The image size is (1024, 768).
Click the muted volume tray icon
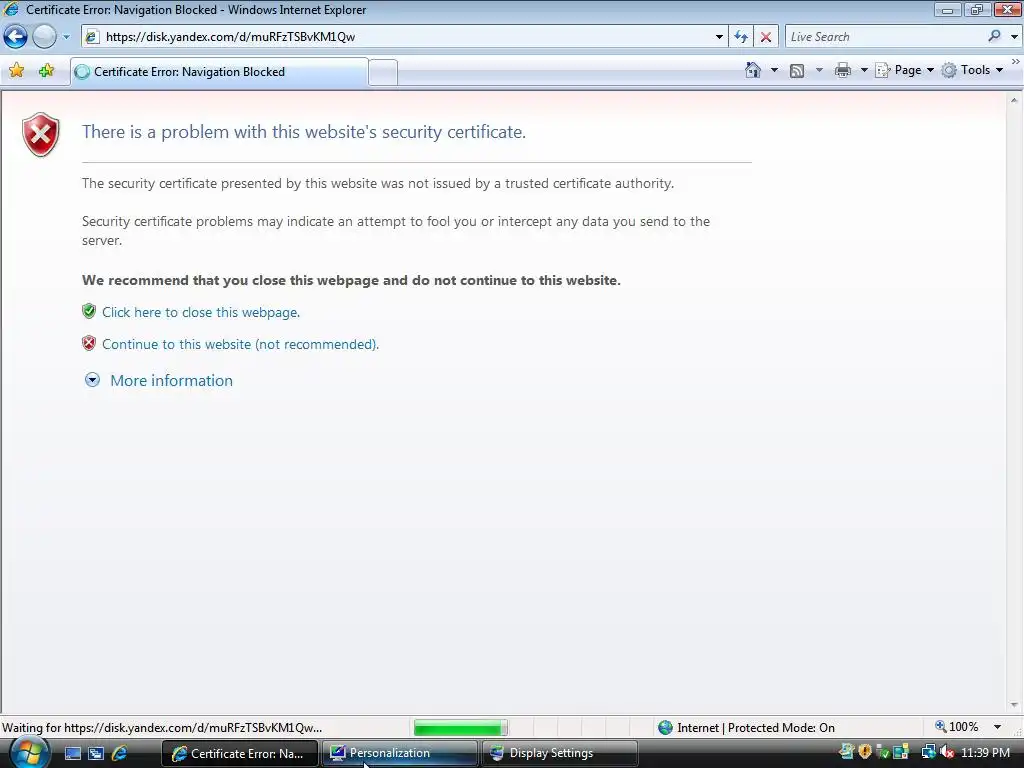pos(947,753)
